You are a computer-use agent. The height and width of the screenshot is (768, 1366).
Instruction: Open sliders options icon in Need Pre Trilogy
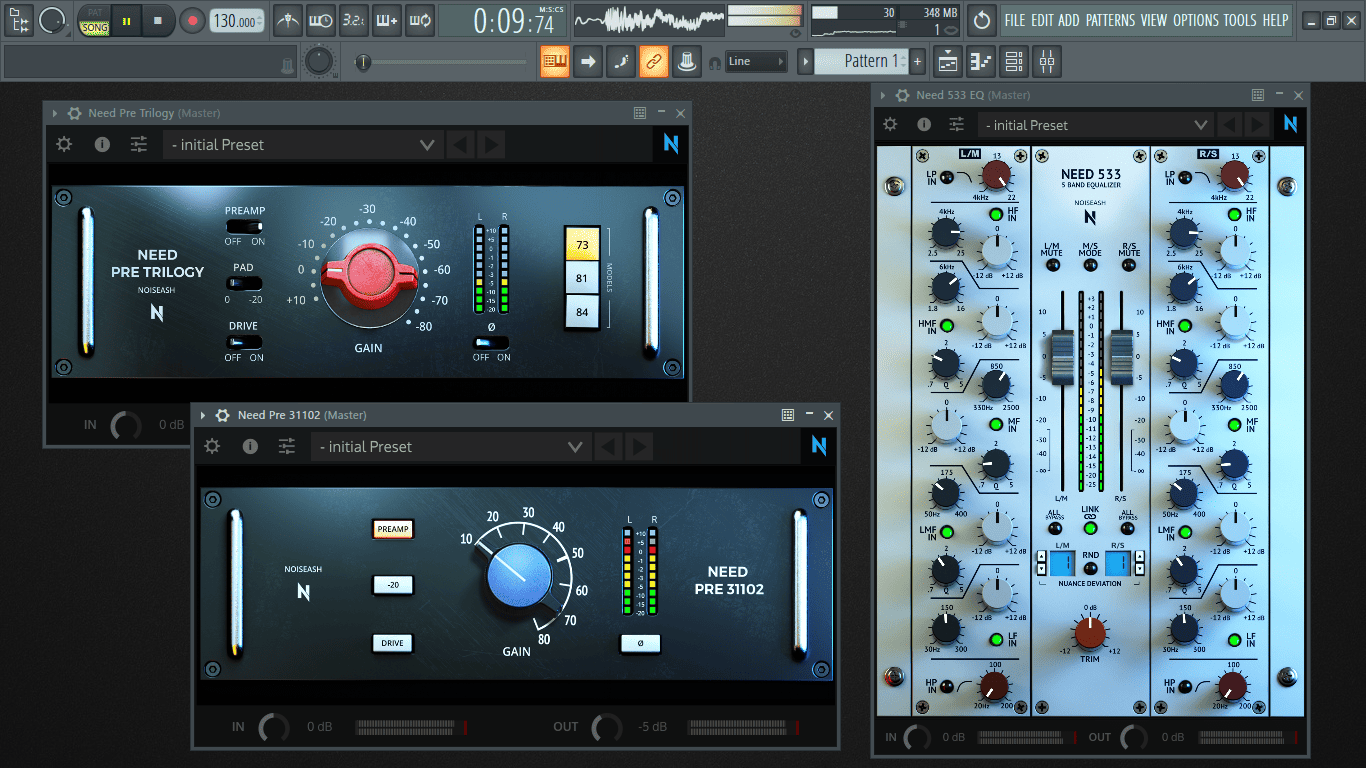(139, 144)
